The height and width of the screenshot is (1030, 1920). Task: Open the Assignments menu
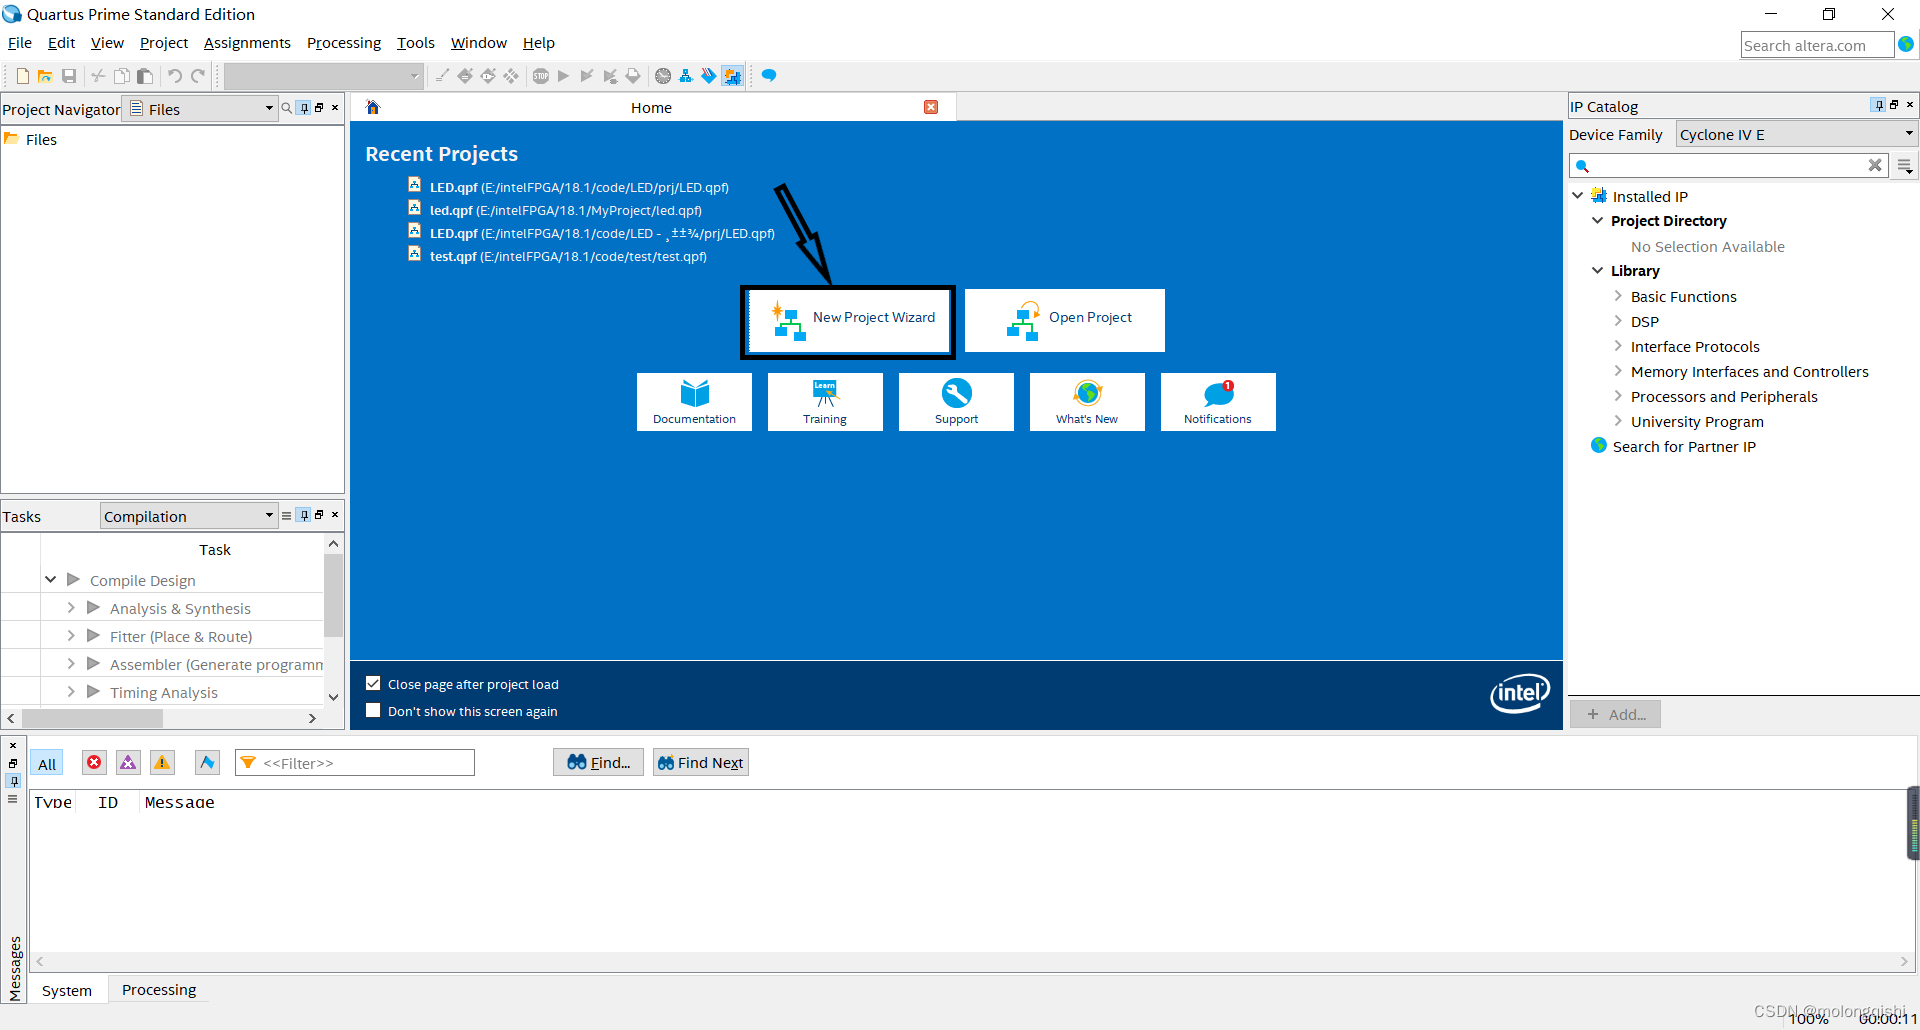247,43
